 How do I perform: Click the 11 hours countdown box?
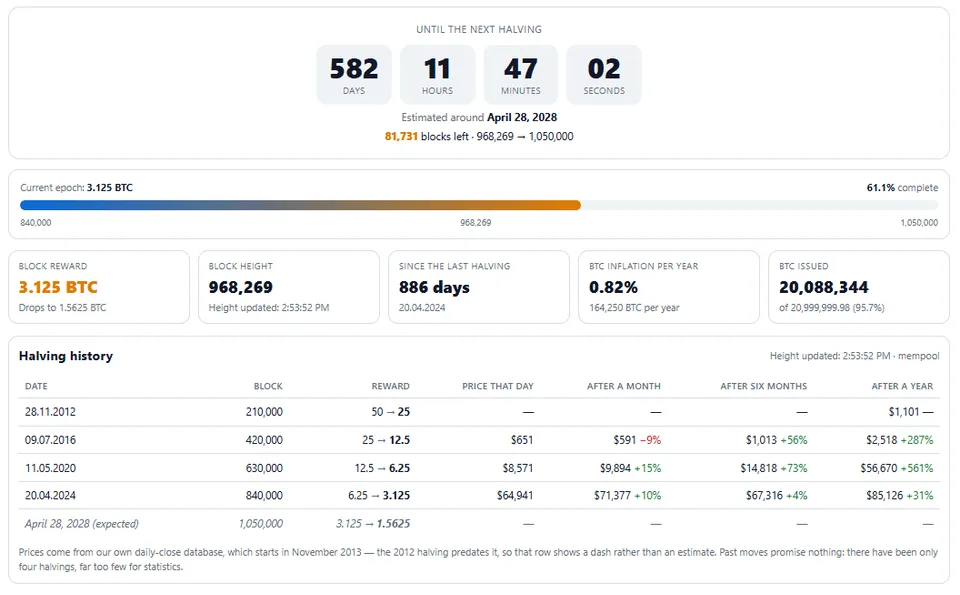click(437, 75)
